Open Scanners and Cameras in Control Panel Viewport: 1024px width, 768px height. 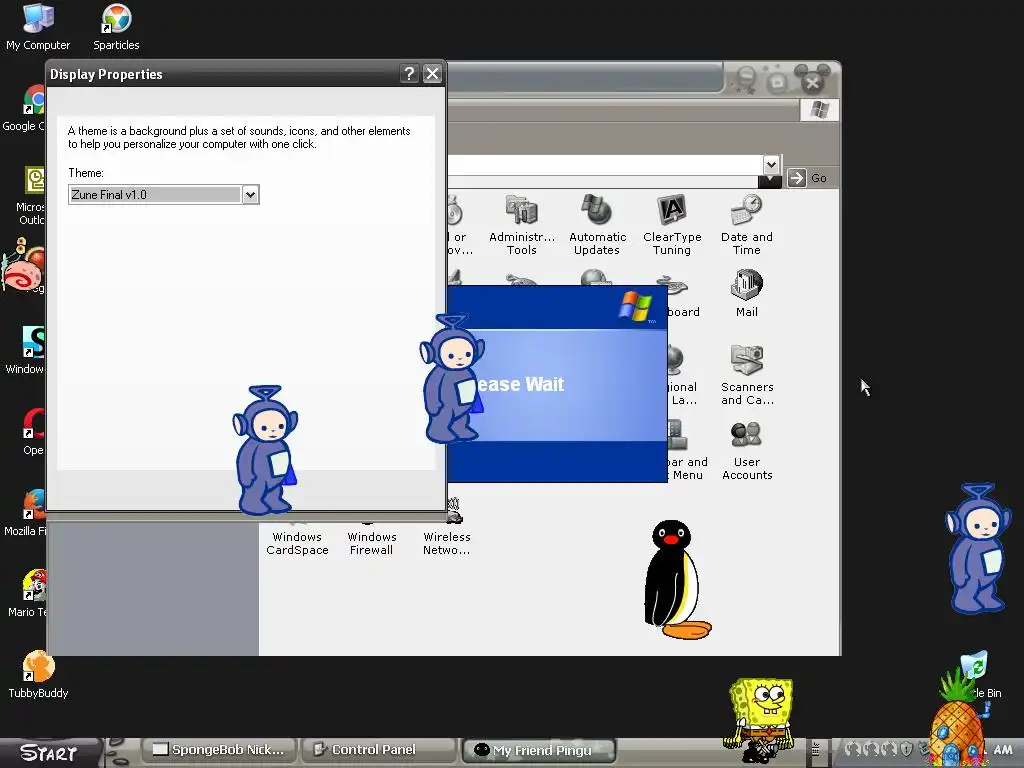point(747,375)
